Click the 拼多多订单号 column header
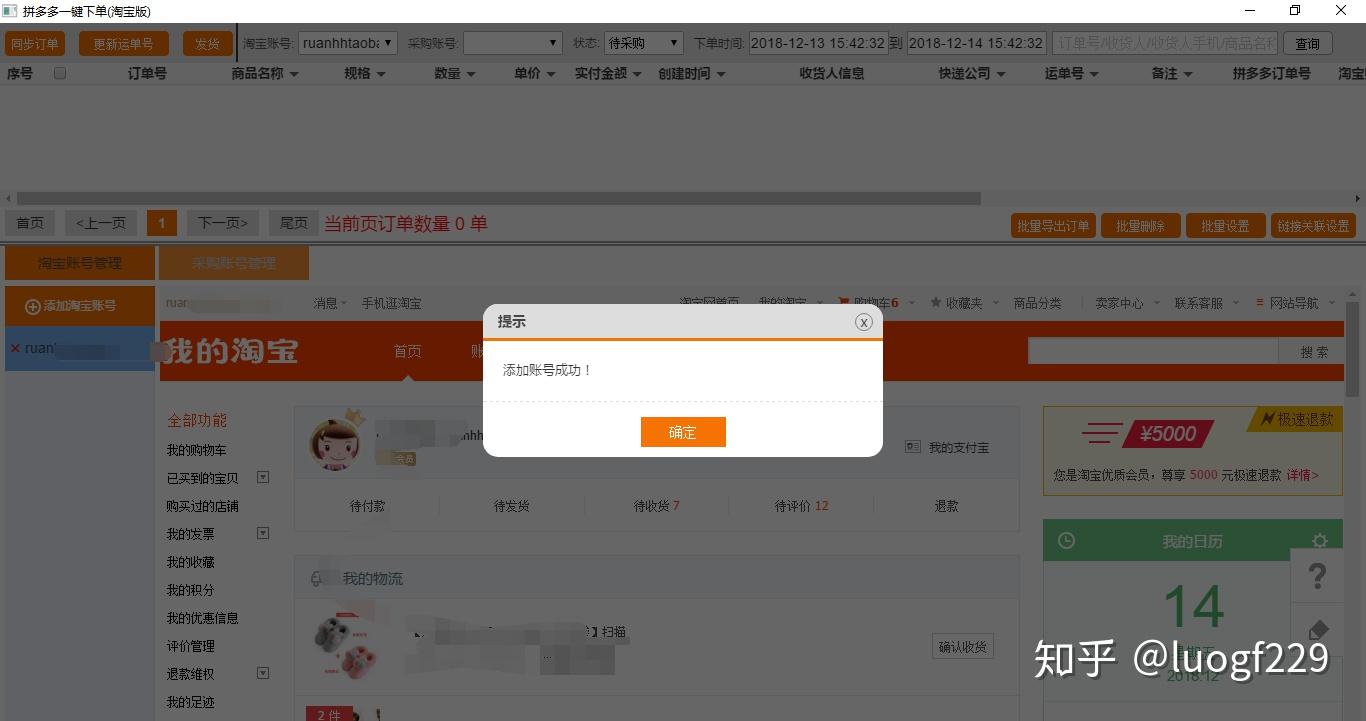The width and height of the screenshot is (1366, 721). (x=1271, y=73)
